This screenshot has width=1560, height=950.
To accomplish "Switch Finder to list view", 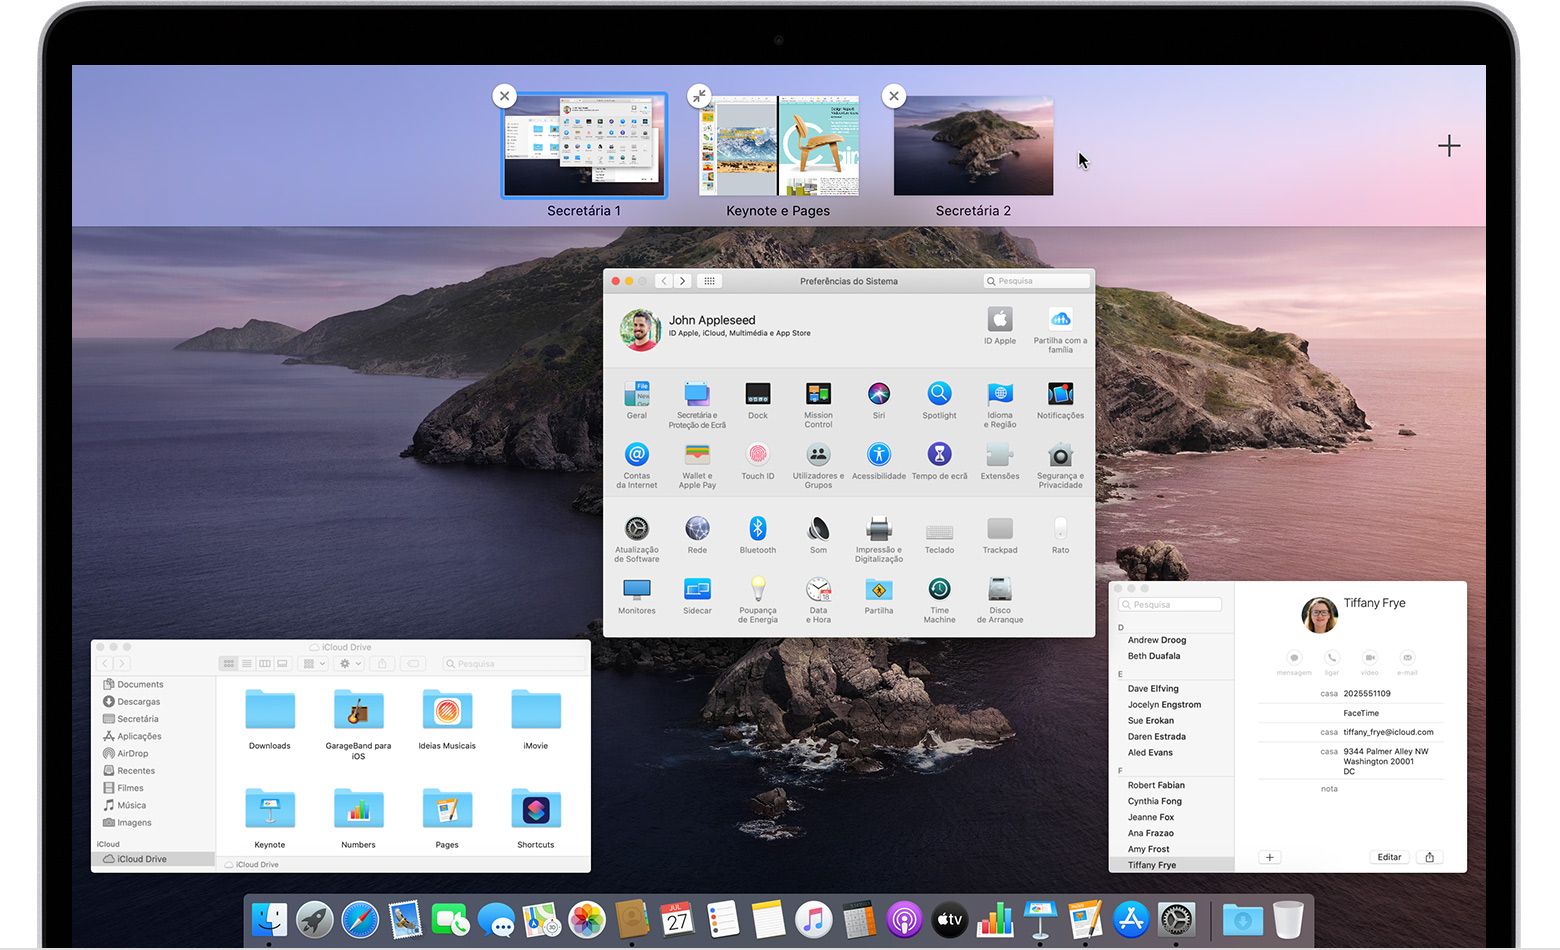I will (247, 663).
